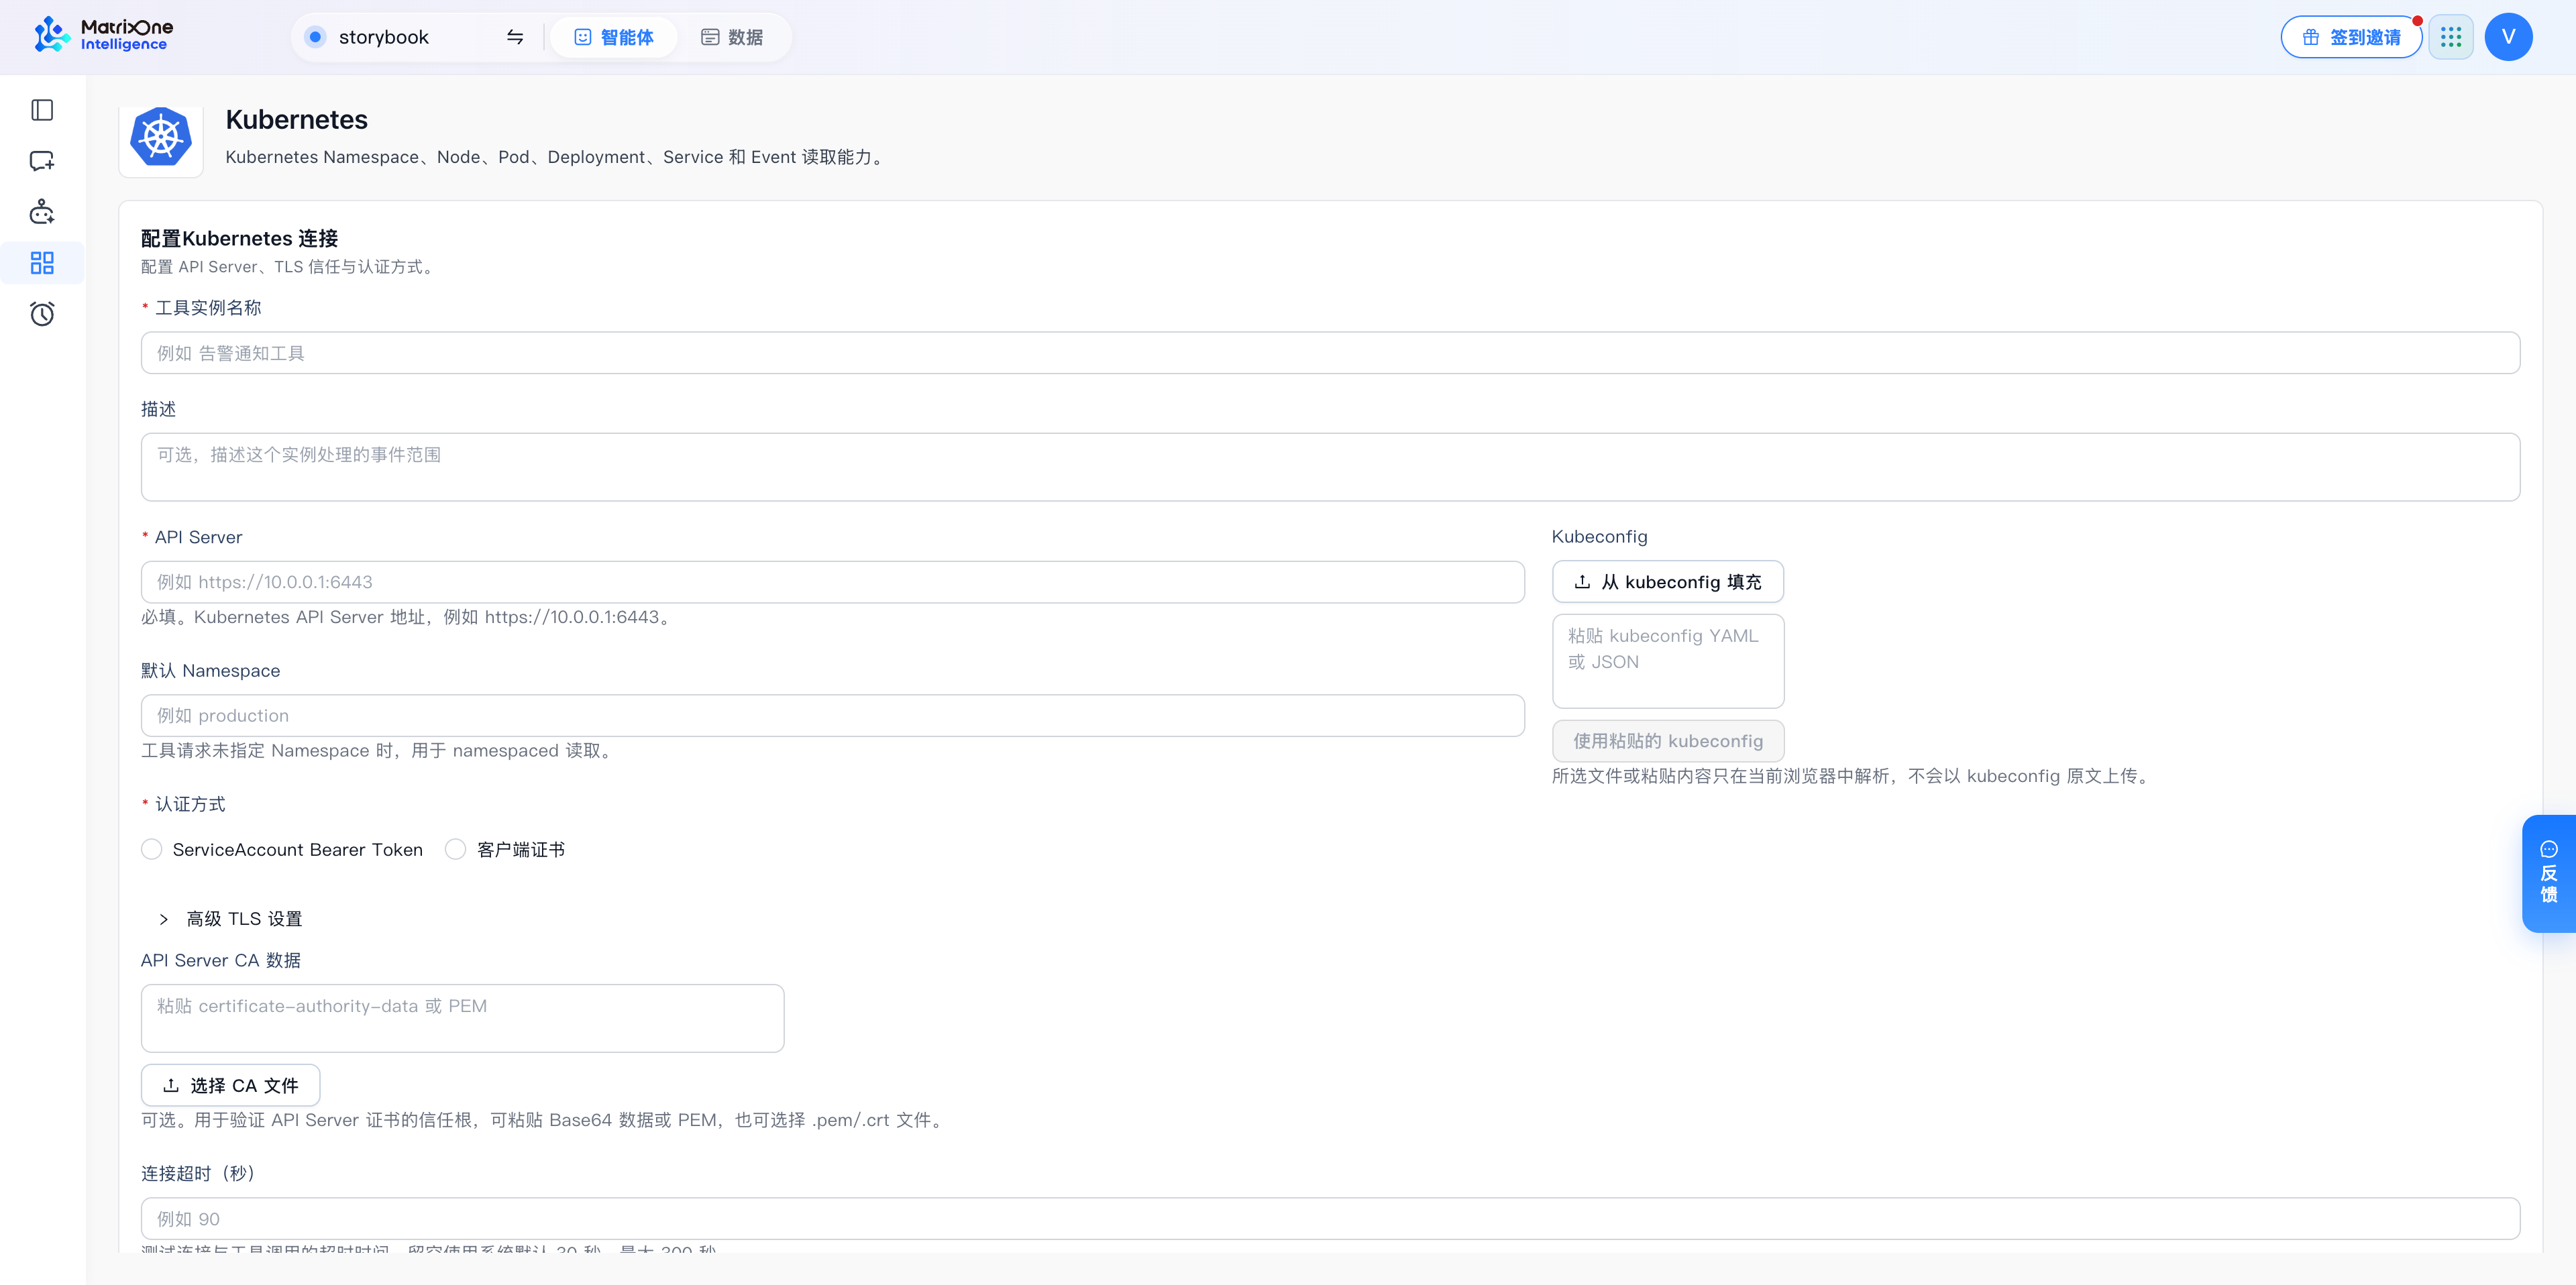This screenshot has width=2576, height=1285.
Task: Open new chat icon in sidebar
Action: coord(42,161)
